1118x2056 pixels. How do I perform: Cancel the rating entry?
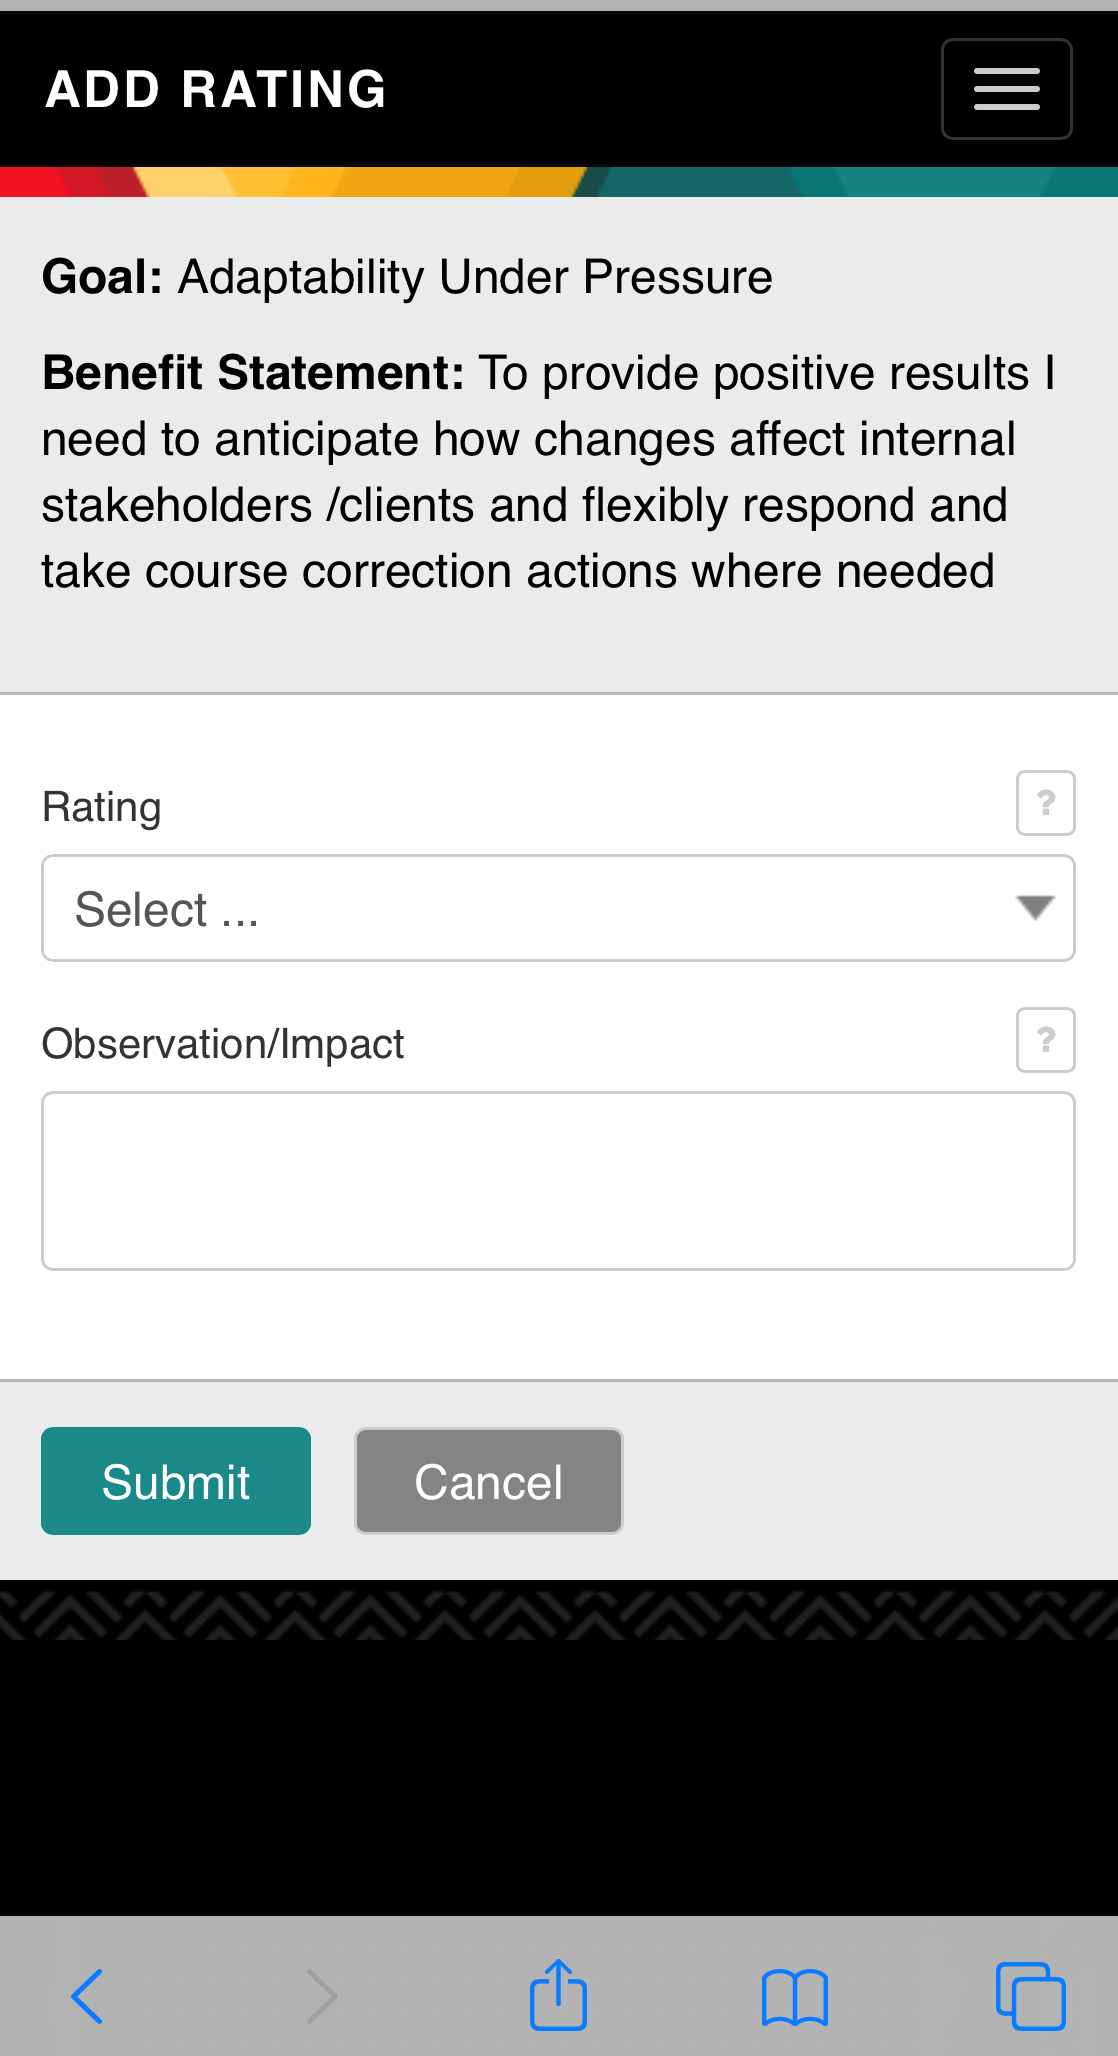click(x=488, y=1480)
